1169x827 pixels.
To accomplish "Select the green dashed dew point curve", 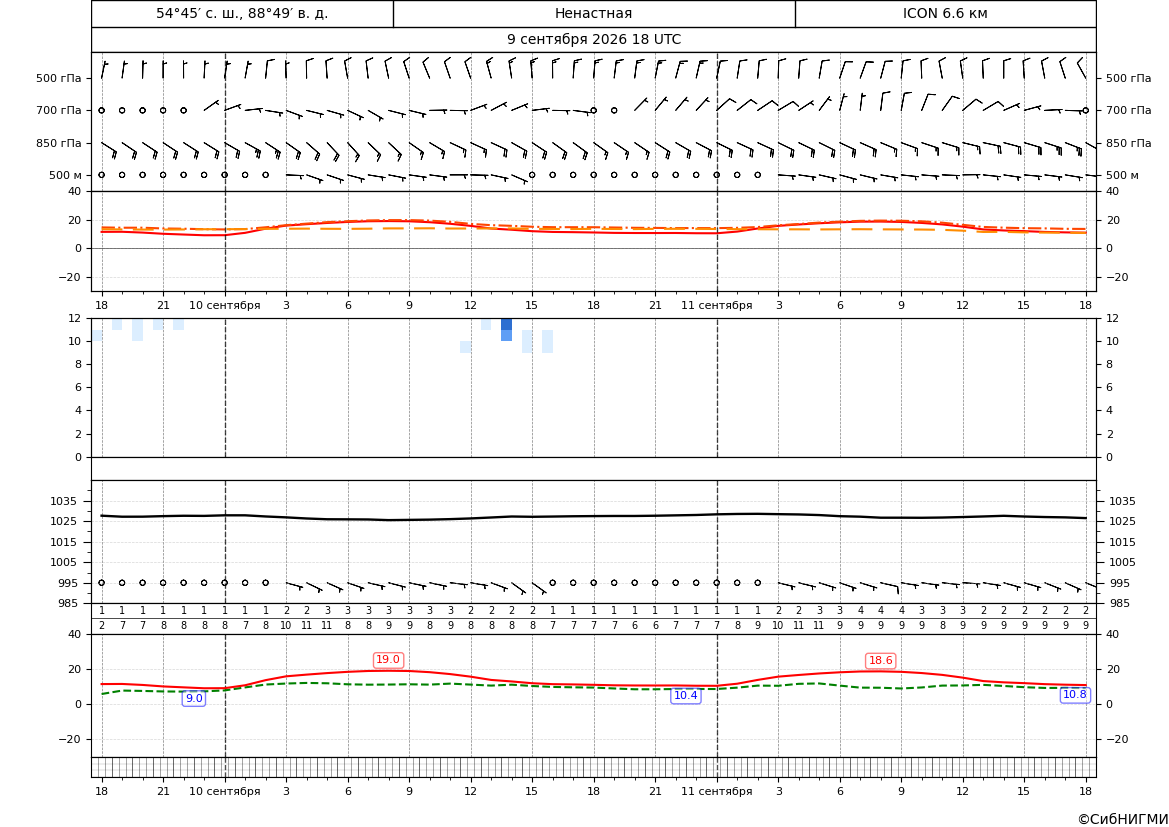I will [593, 687].
